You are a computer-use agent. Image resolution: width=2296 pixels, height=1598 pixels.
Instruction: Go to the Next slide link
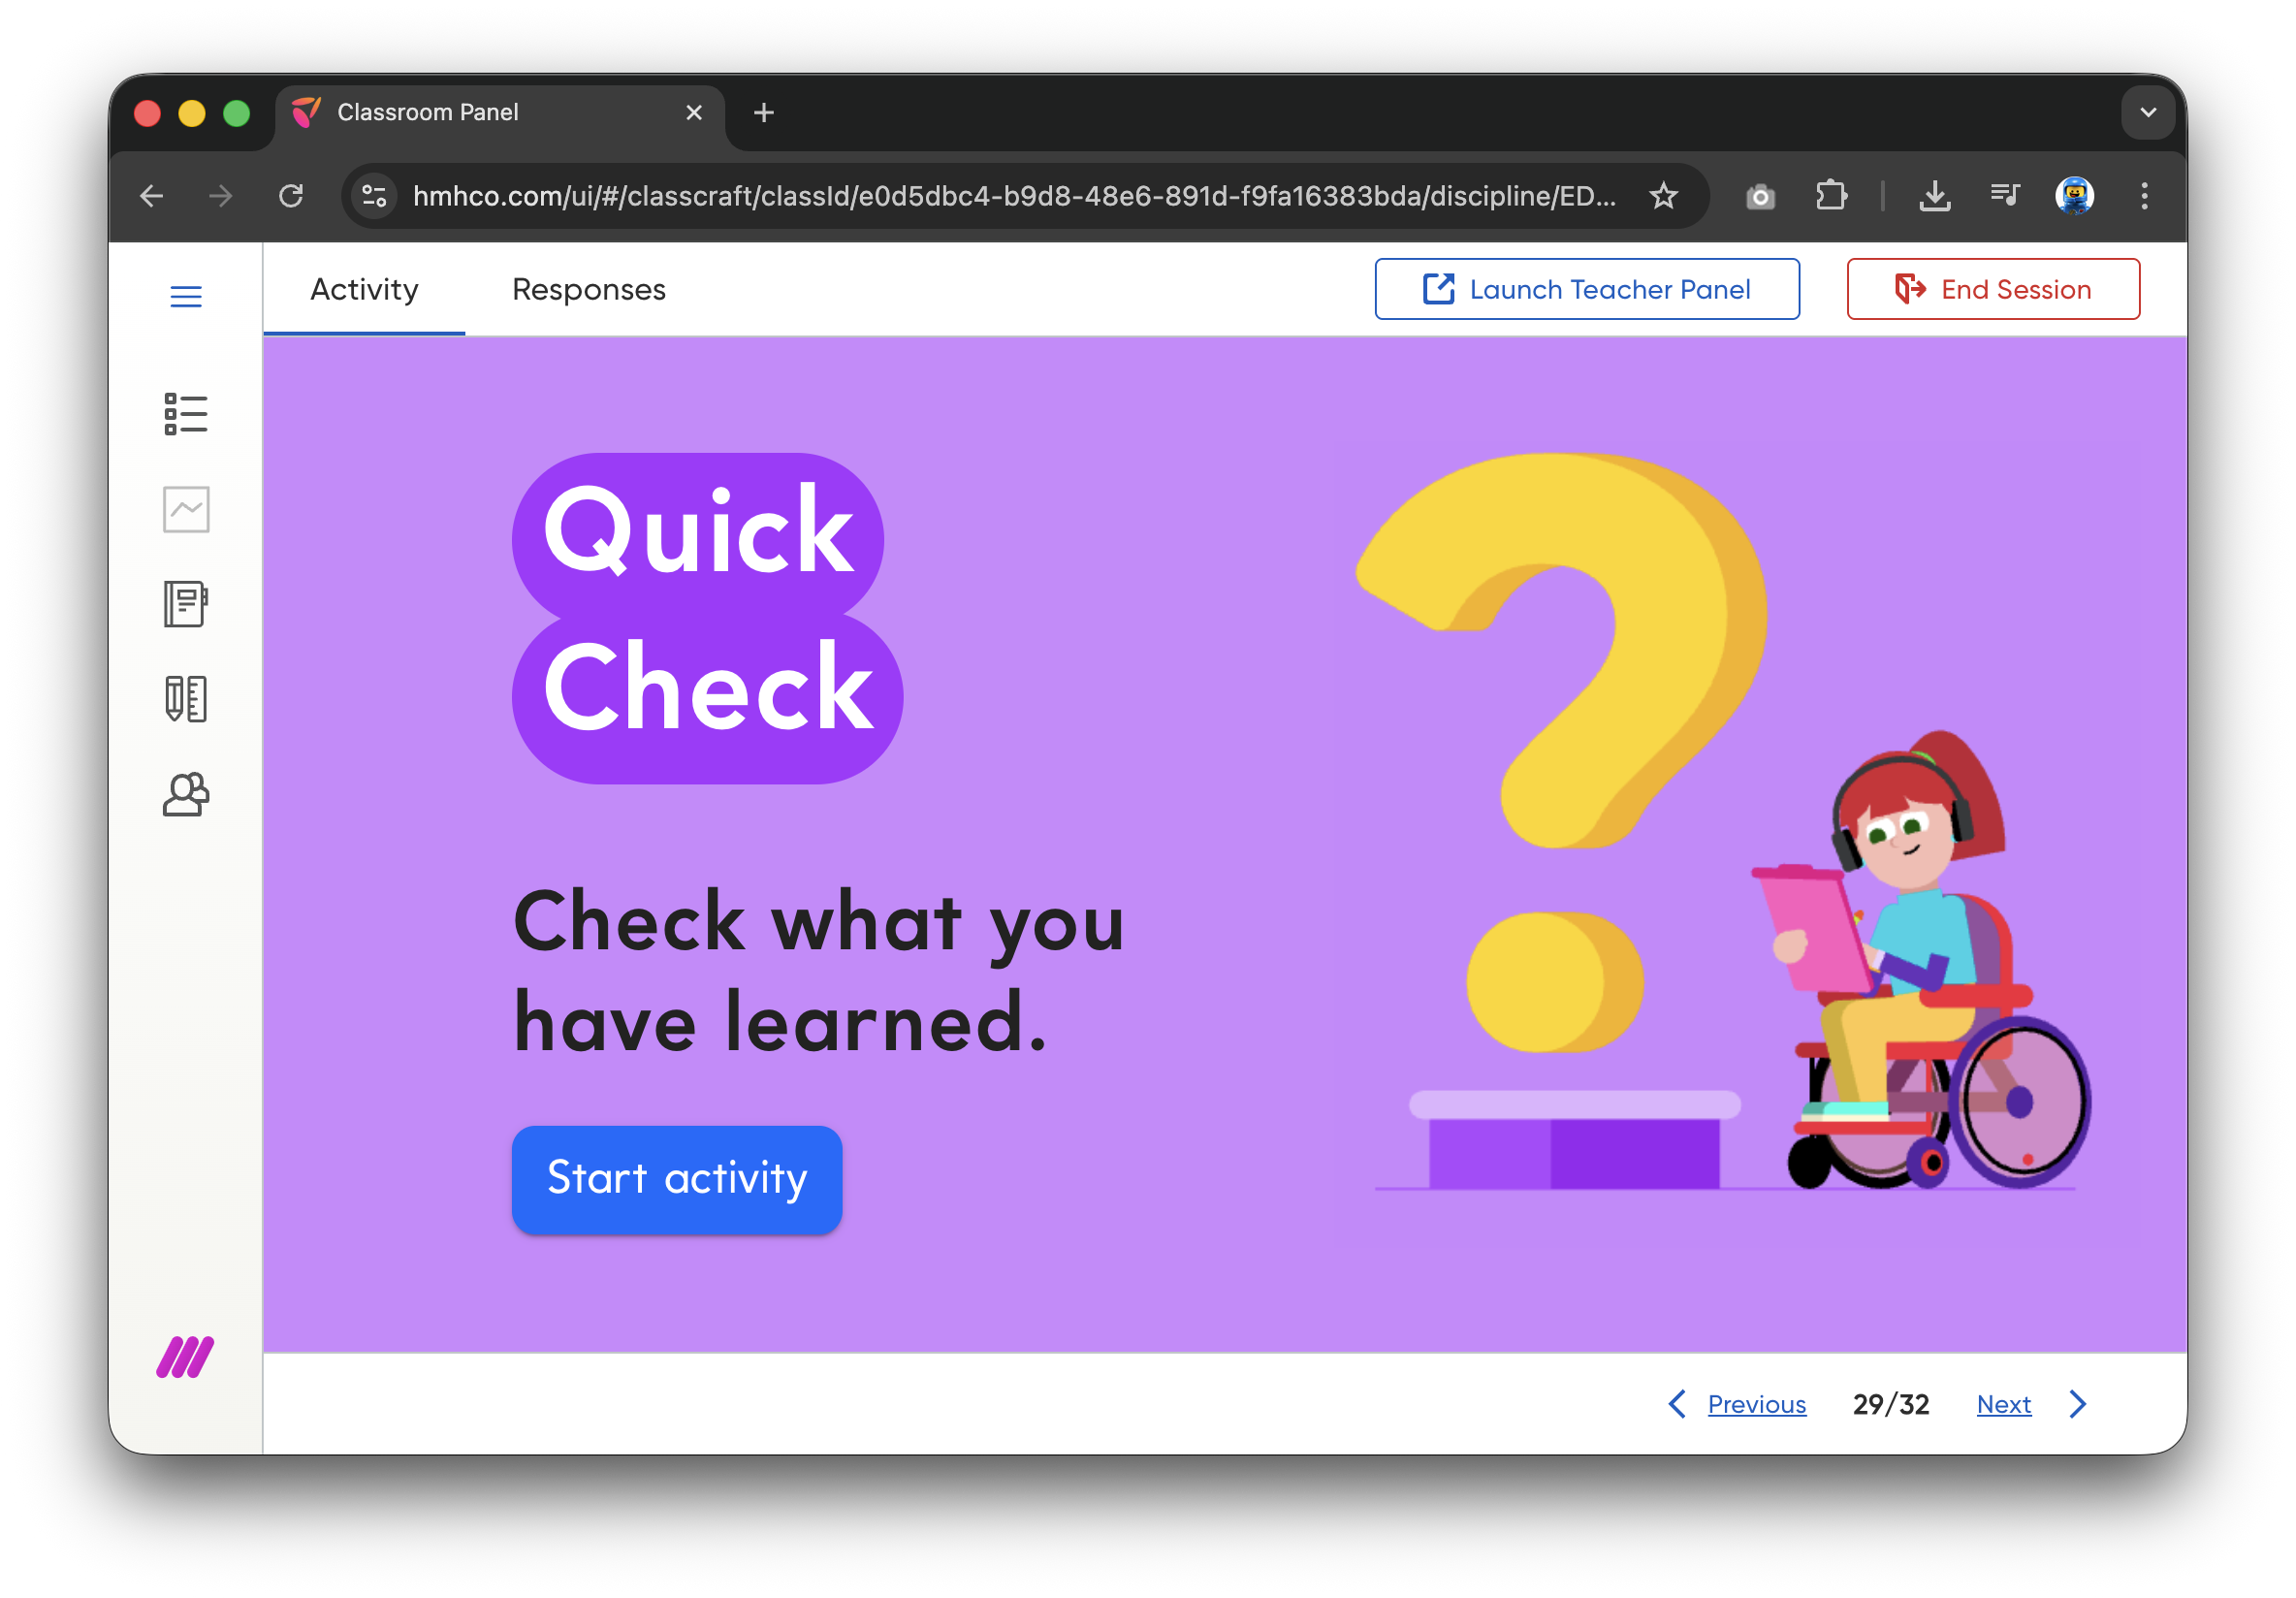pyautogui.click(x=2003, y=1404)
